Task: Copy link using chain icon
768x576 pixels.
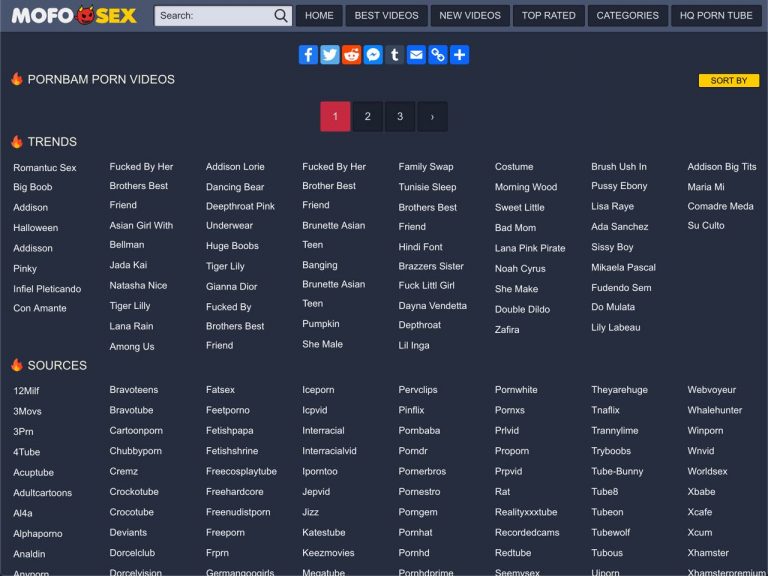Action: [x=437, y=54]
